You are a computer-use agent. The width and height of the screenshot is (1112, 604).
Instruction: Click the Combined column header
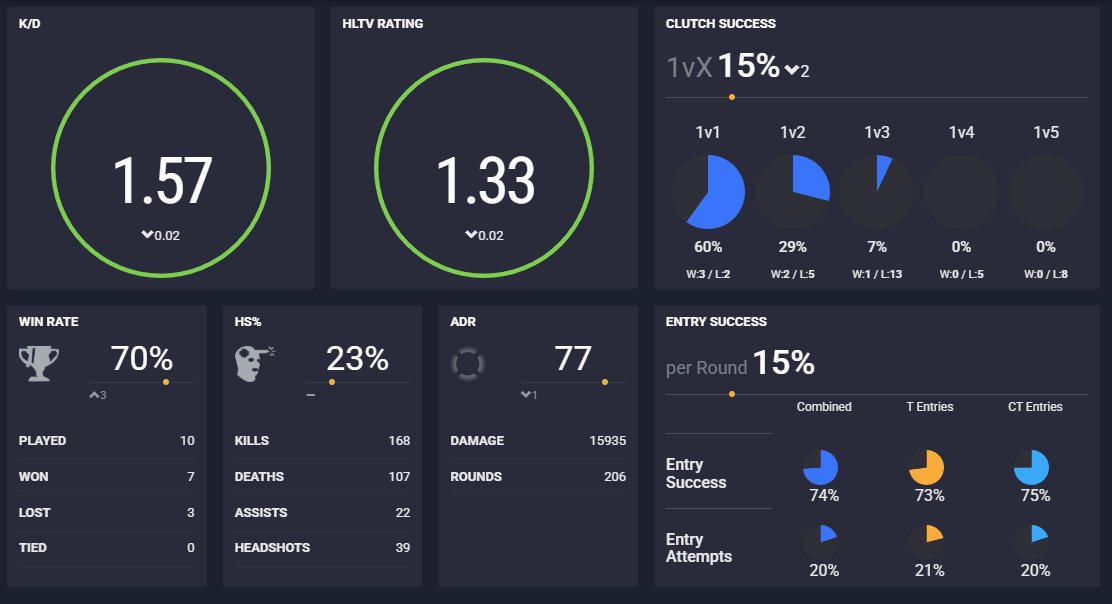pyautogui.click(x=824, y=407)
